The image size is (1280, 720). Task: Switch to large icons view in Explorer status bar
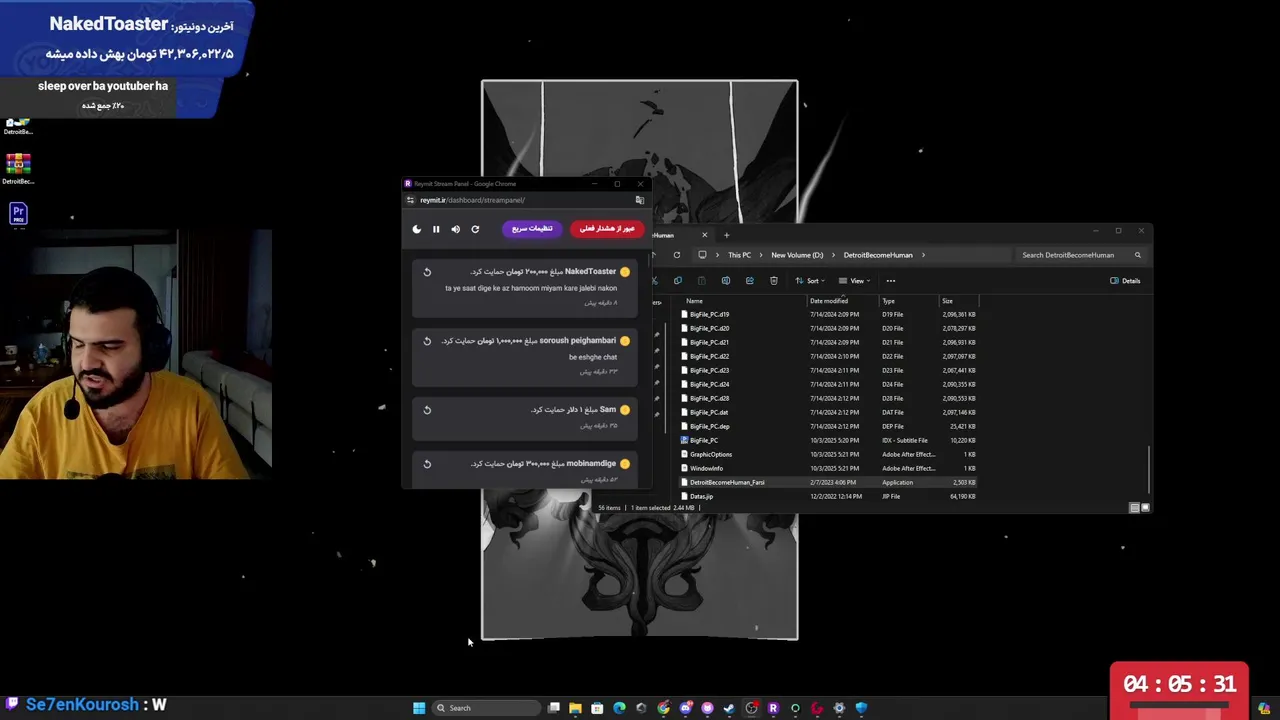pos(1145,508)
